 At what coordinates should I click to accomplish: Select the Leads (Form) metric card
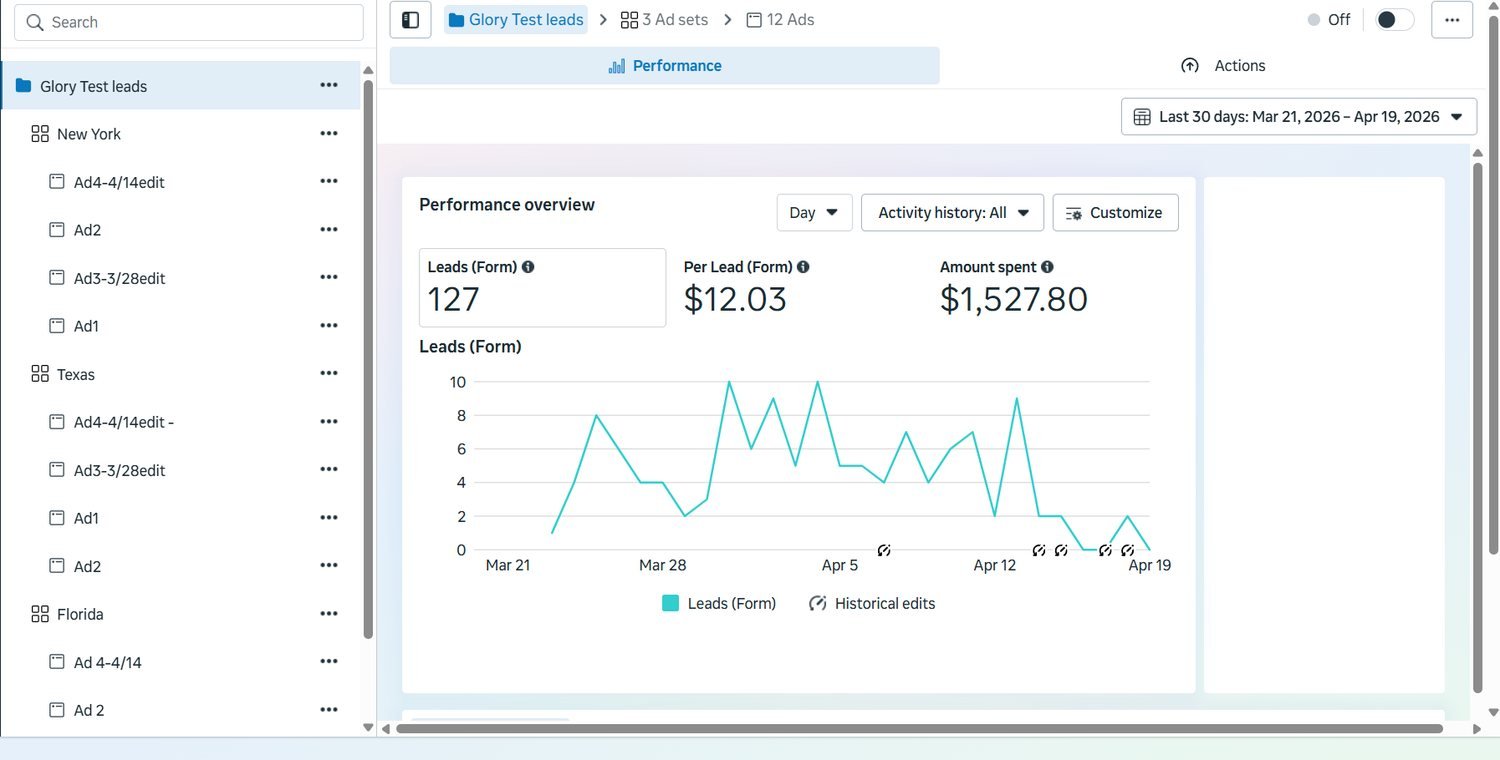coord(542,288)
